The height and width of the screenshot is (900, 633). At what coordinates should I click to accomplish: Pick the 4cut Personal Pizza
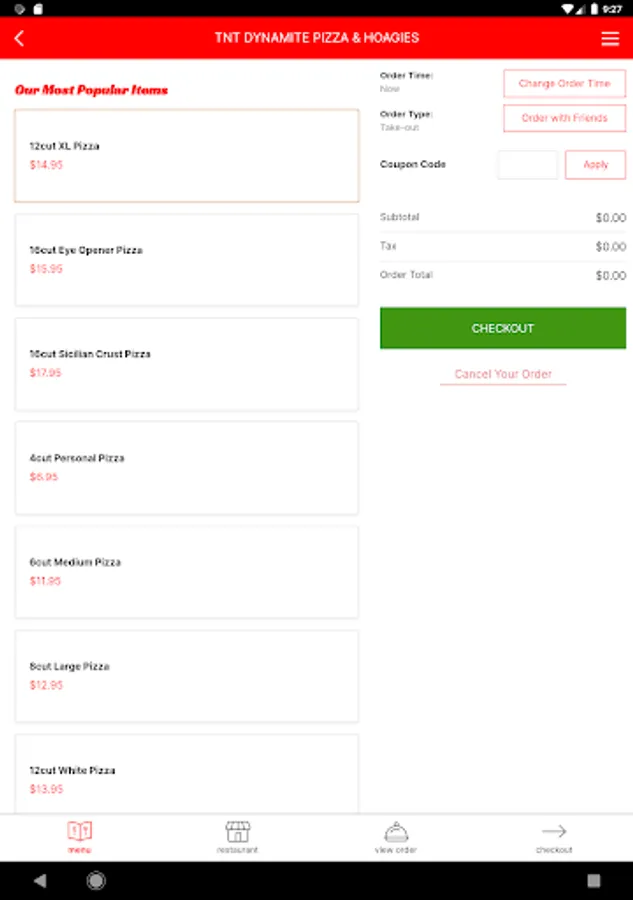click(187, 468)
